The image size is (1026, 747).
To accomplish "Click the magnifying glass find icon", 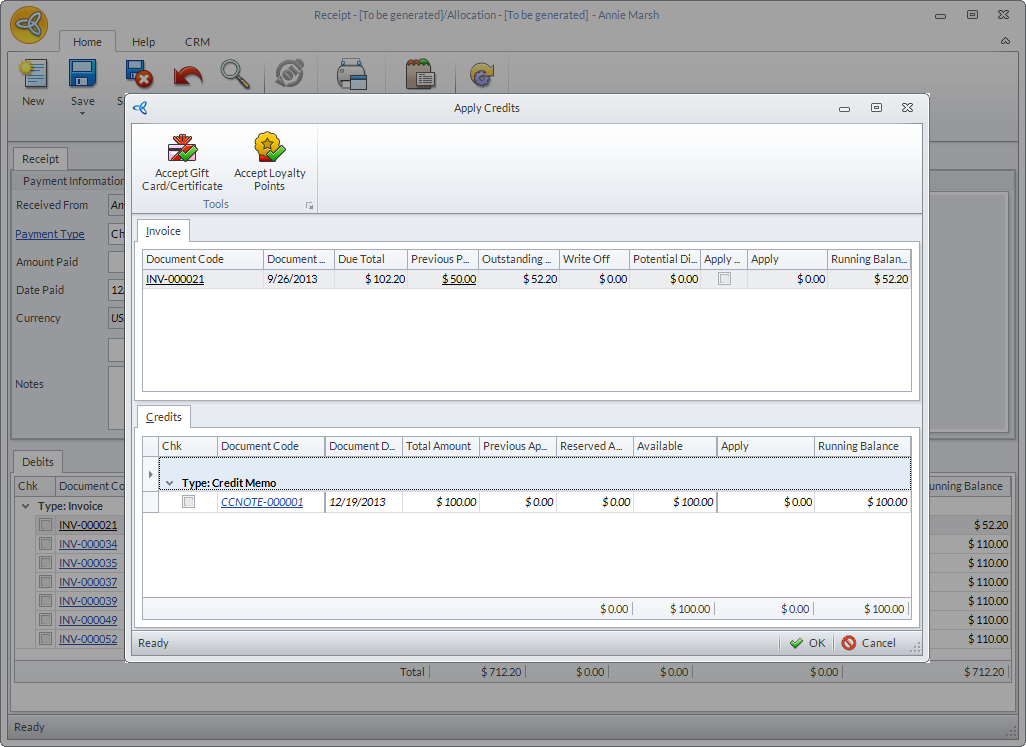I will pos(235,75).
